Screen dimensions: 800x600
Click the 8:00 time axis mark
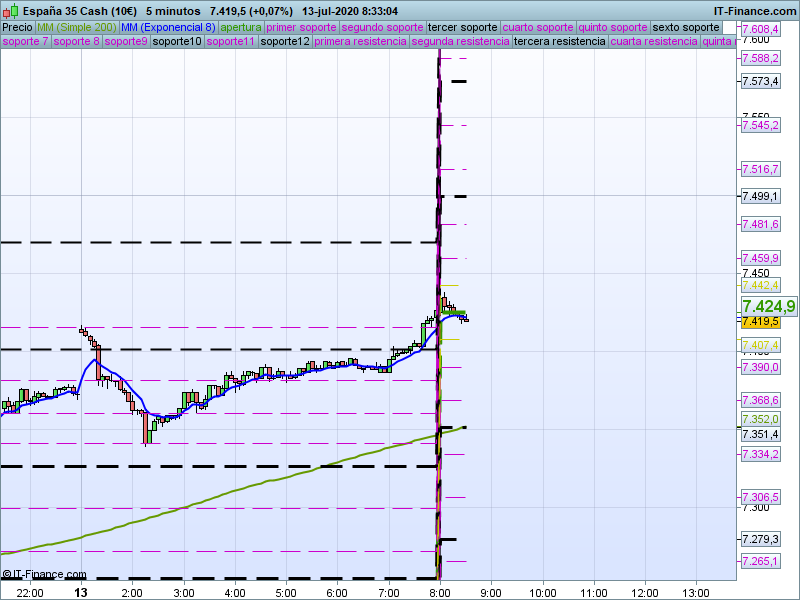(440, 592)
